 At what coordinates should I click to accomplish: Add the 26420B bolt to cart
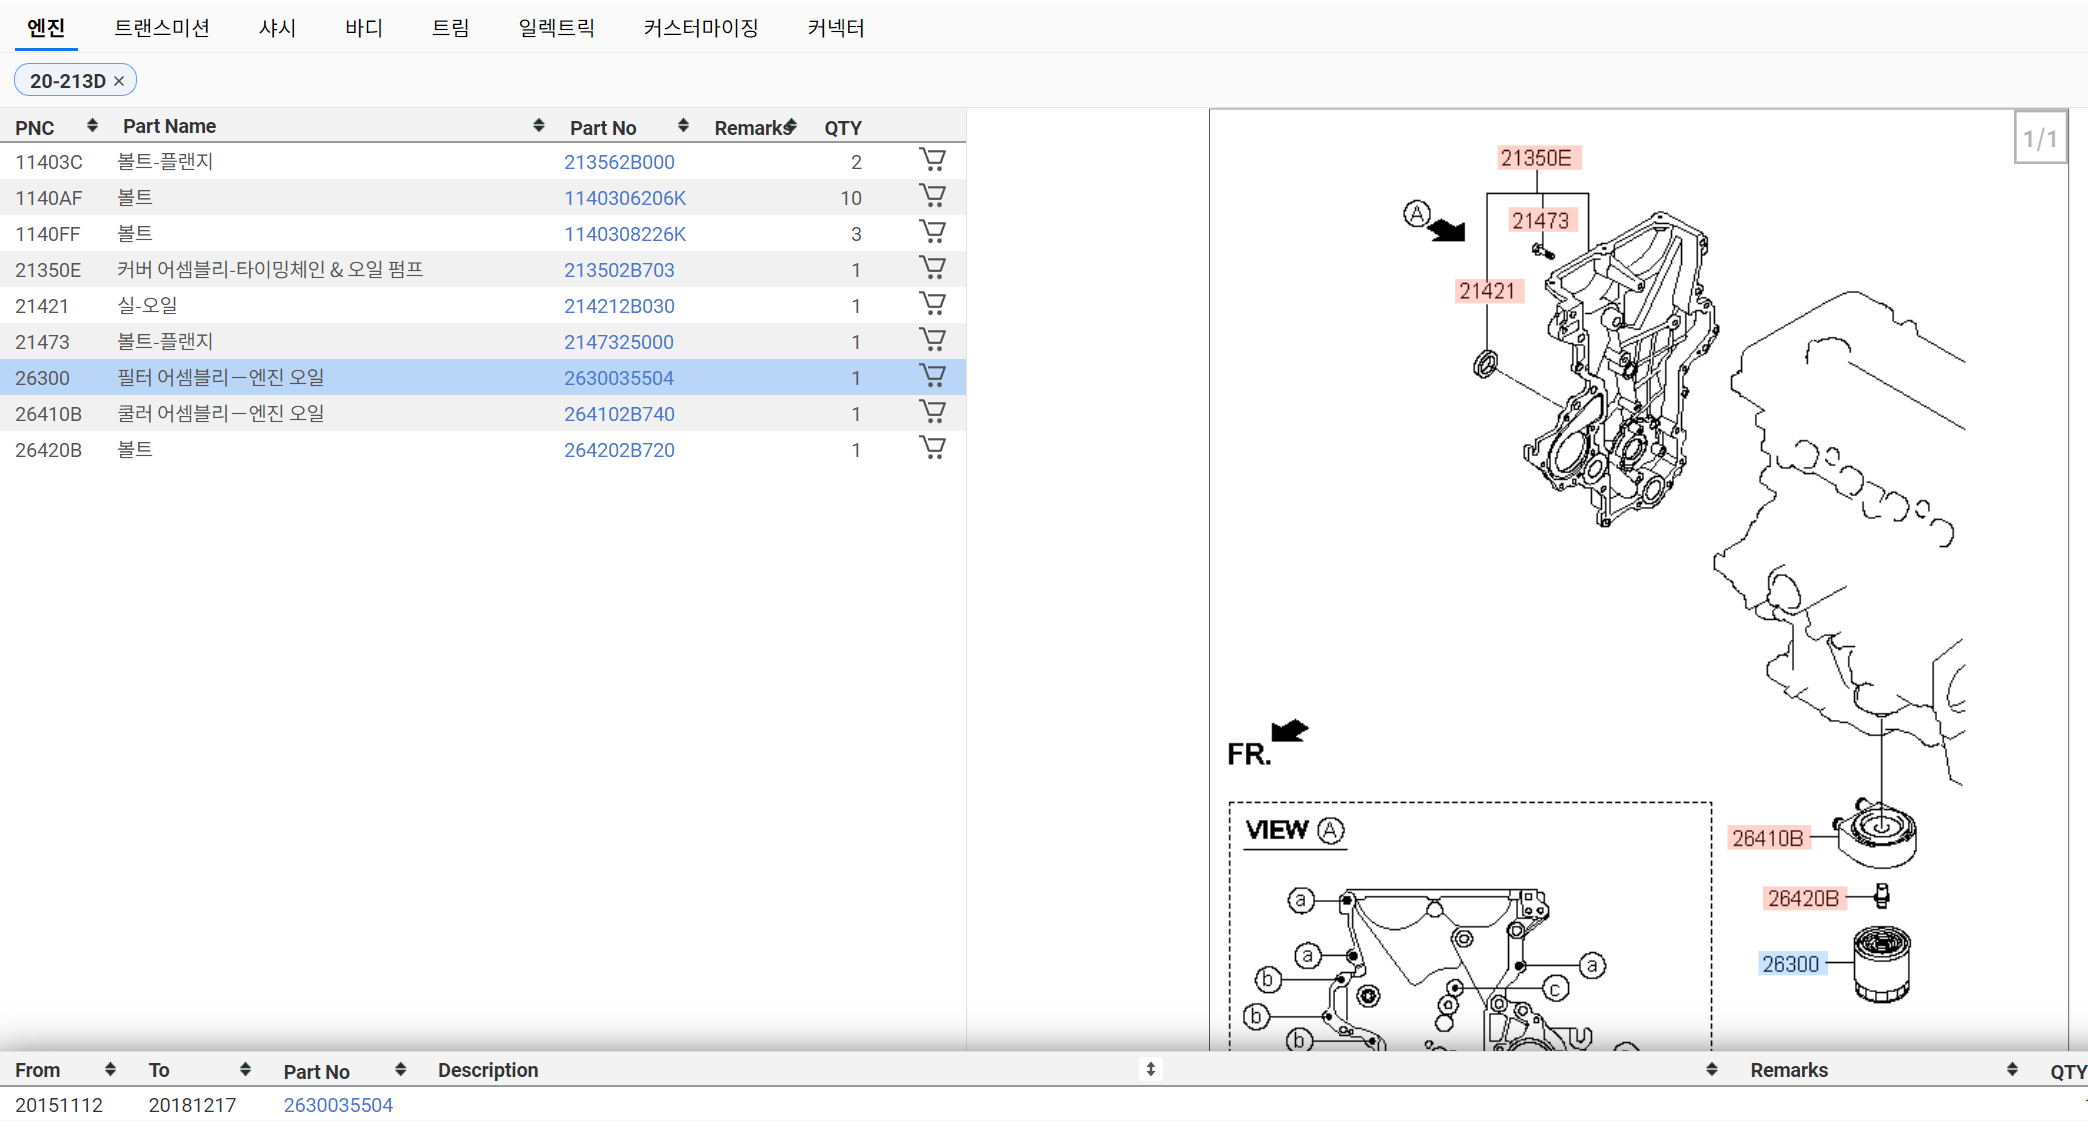point(932,448)
